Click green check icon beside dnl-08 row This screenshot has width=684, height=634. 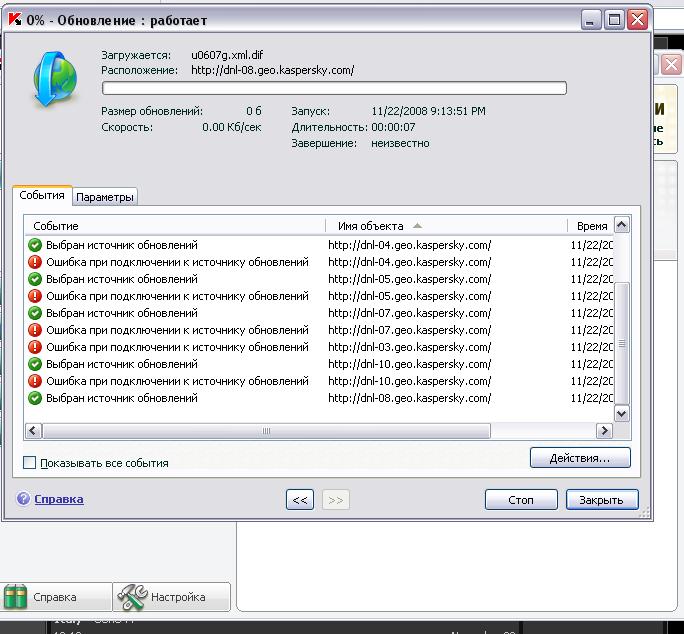pyautogui.click(x=35, y=398)
